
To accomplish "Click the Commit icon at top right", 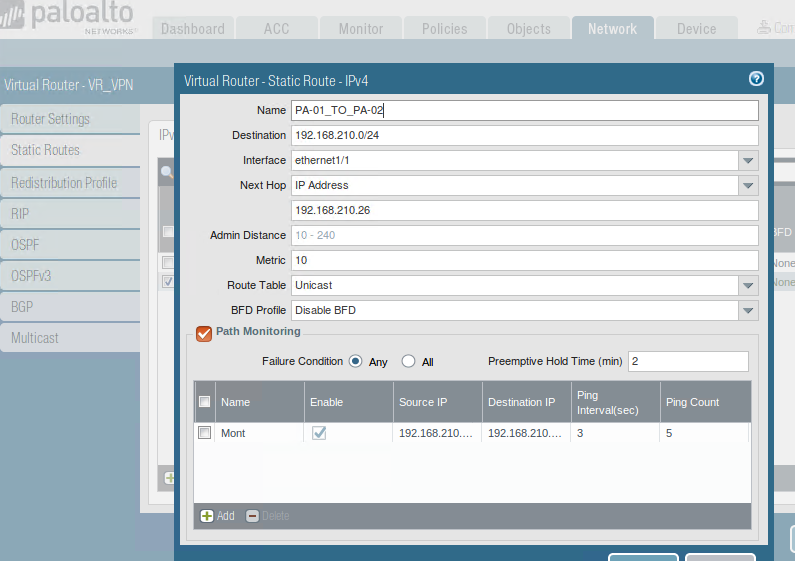I will (766, 28).
